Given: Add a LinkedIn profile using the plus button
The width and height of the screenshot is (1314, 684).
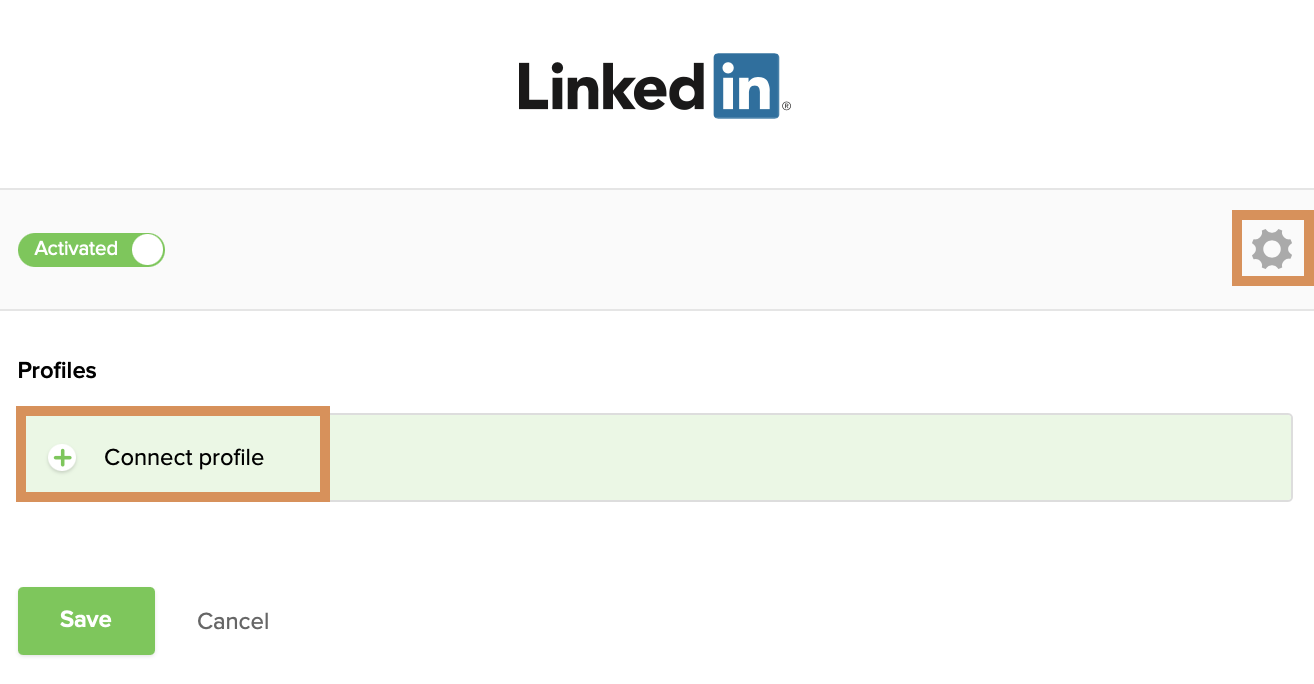Looking at the screenshot, I should 62,458.
